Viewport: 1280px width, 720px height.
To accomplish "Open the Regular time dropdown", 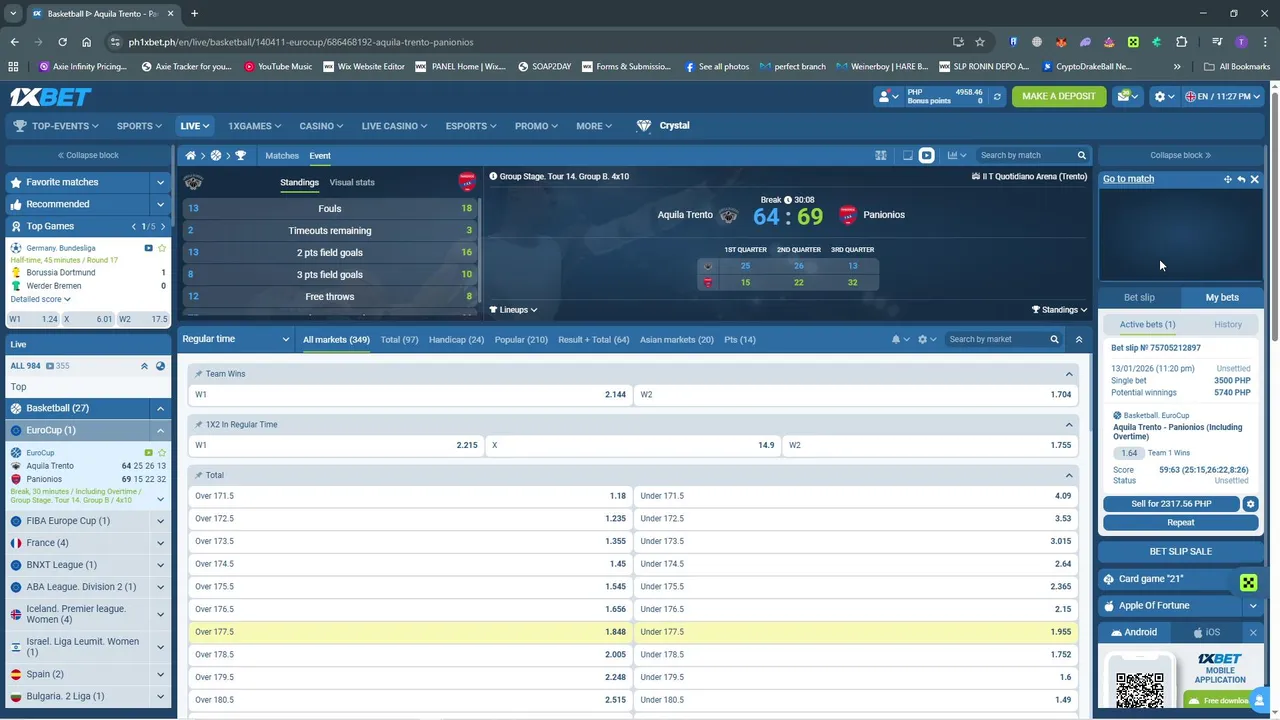I will (235, 339).
